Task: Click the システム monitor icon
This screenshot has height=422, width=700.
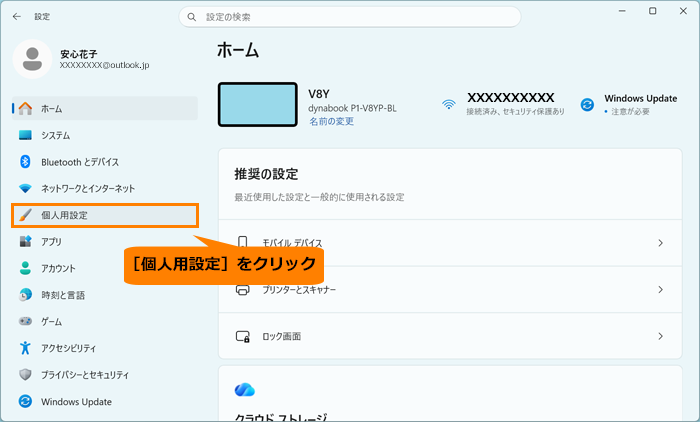Action: coord(25,135)
